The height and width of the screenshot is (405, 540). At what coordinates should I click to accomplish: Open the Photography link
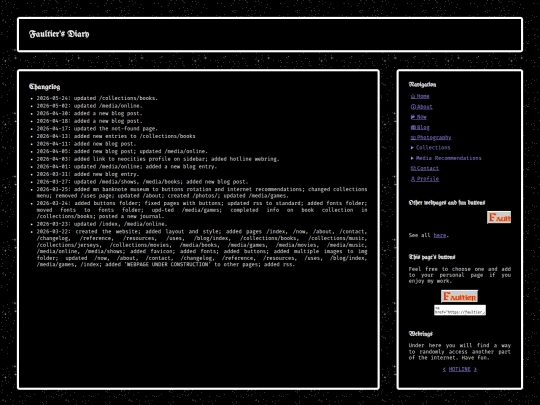[431, 137]
